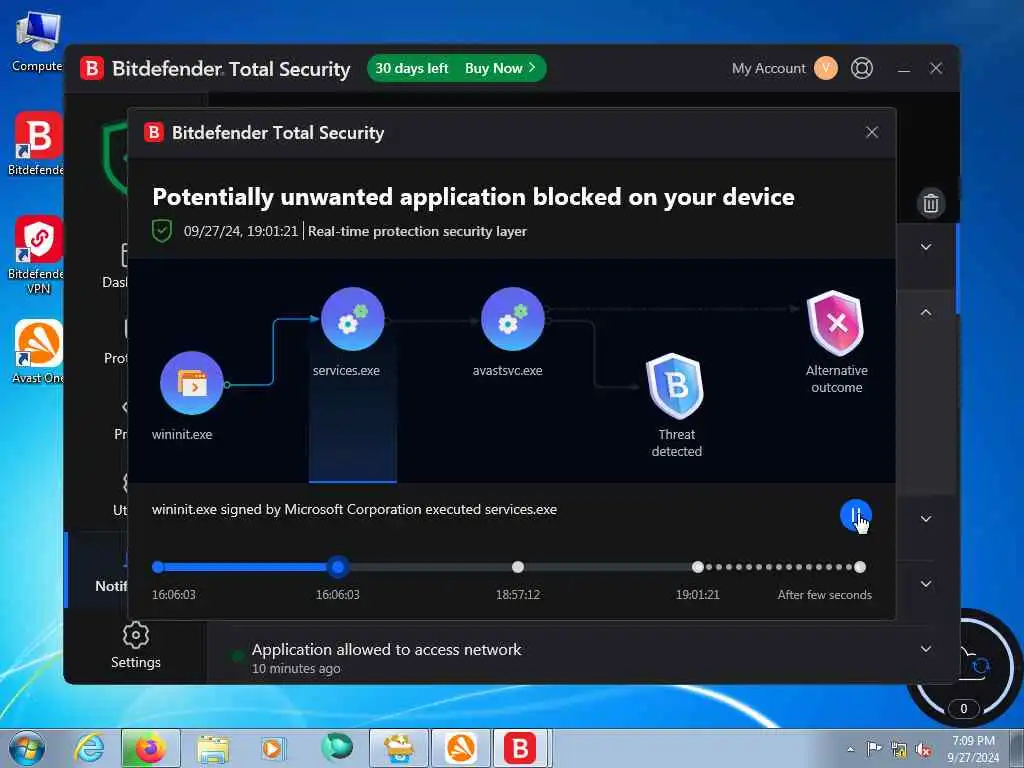Click the Bitdefender logo in the main title bar
1024x768 pixels.
point(92,68)
